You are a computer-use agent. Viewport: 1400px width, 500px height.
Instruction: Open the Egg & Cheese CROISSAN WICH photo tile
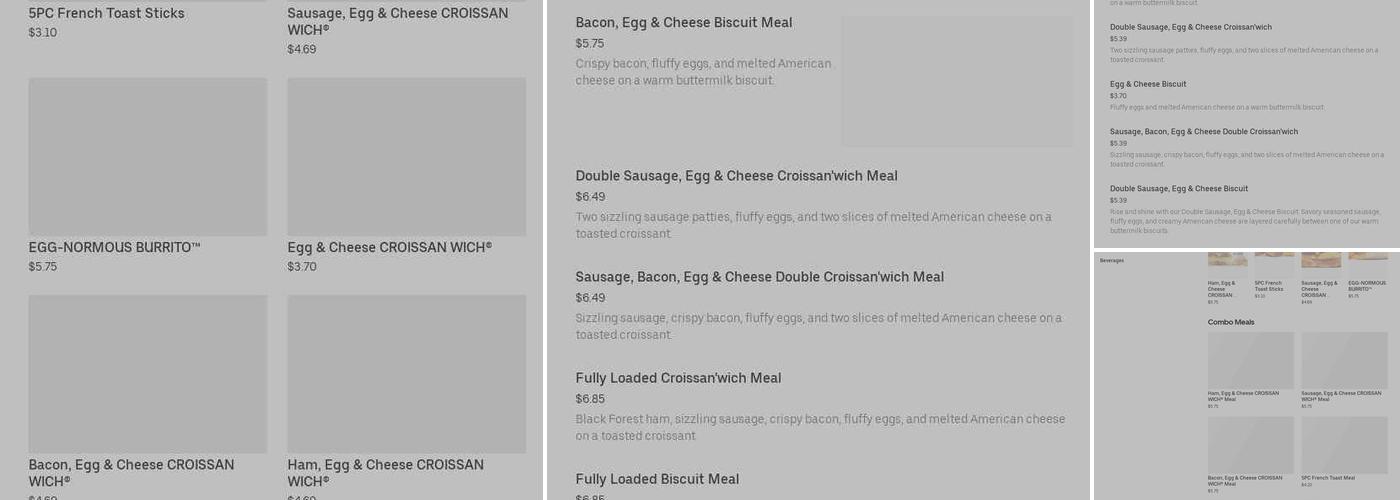(406, 157)
